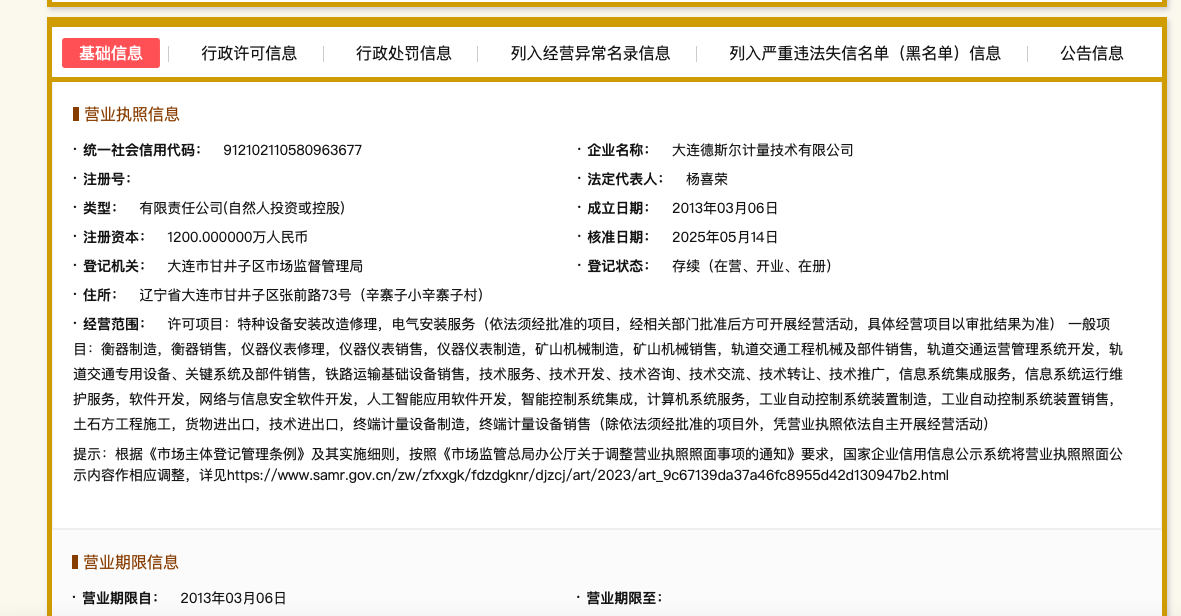Click the 住所 label
The width and height of the screenshot is (1181, 616).
click(100, 295)
